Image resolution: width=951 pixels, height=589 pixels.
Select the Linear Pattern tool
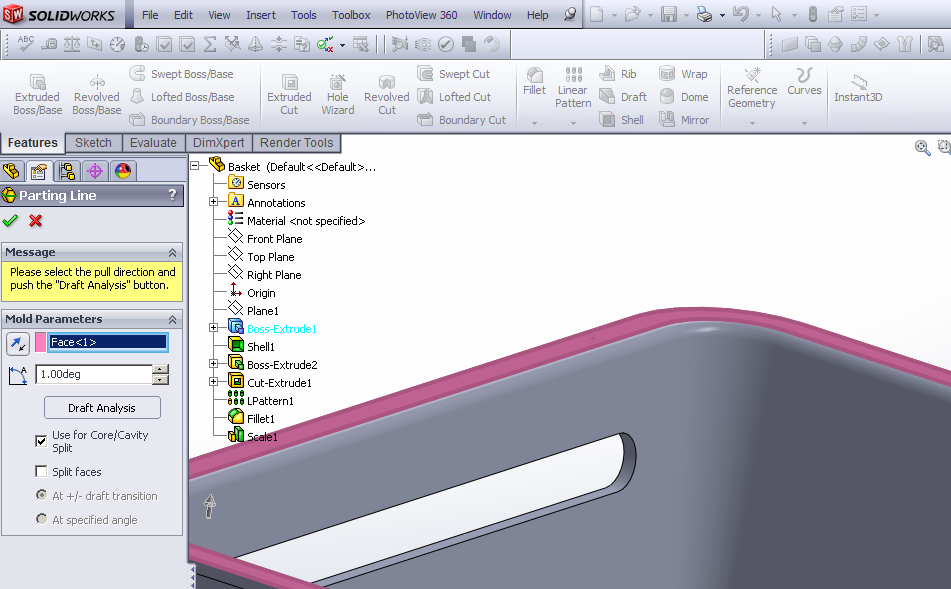coord(573,88)
